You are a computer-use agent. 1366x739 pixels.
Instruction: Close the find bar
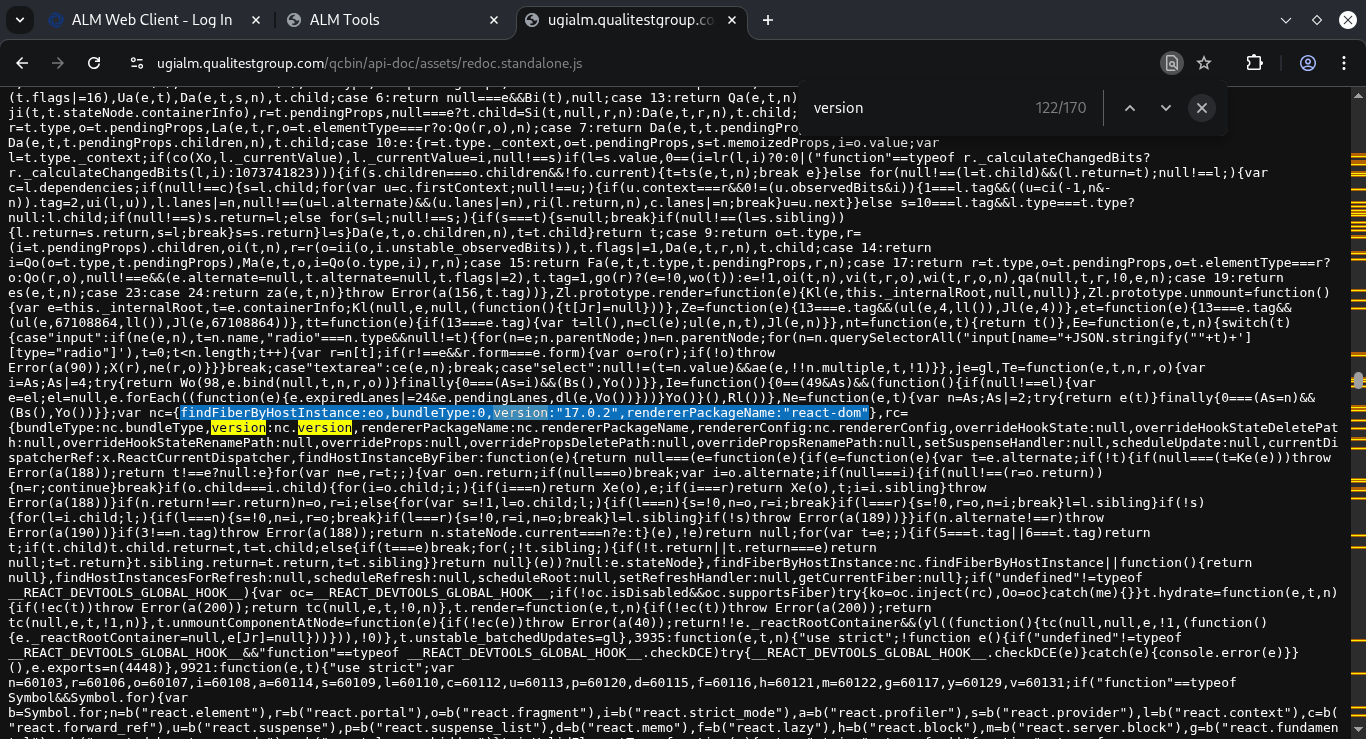(x=1202, y=108)
